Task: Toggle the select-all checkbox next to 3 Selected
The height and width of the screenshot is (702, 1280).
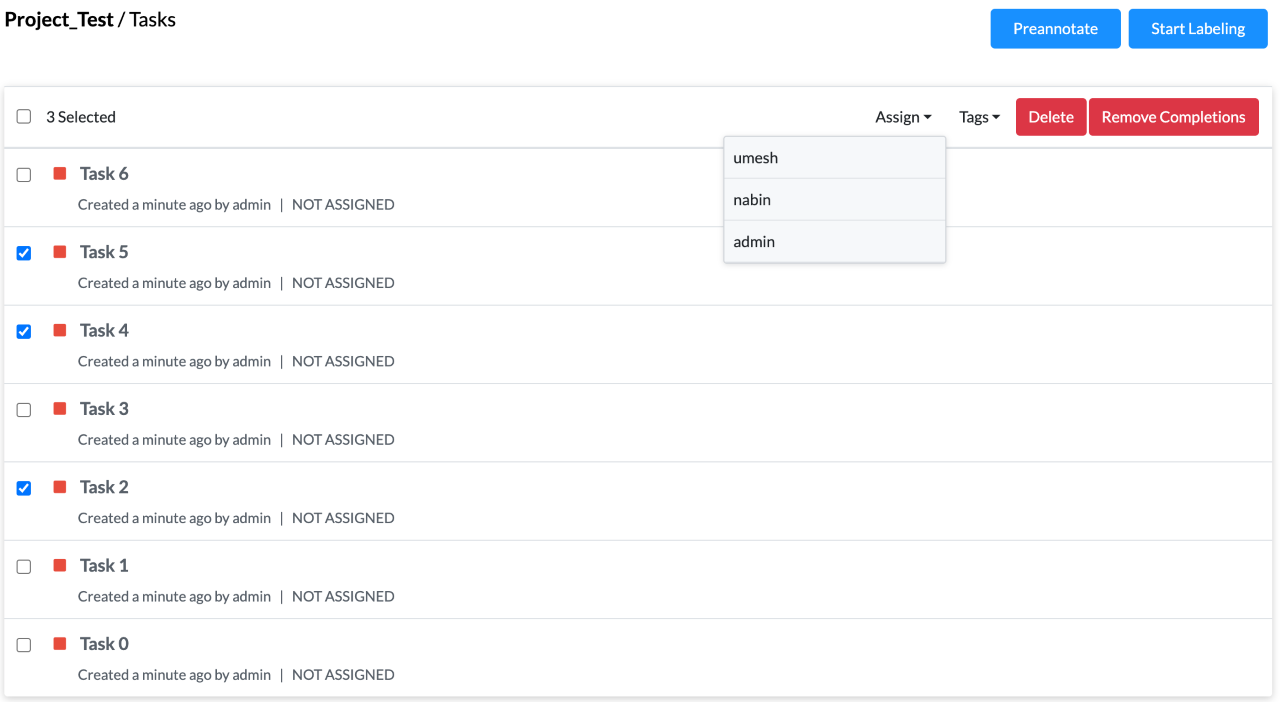Action: pos(24,117)
